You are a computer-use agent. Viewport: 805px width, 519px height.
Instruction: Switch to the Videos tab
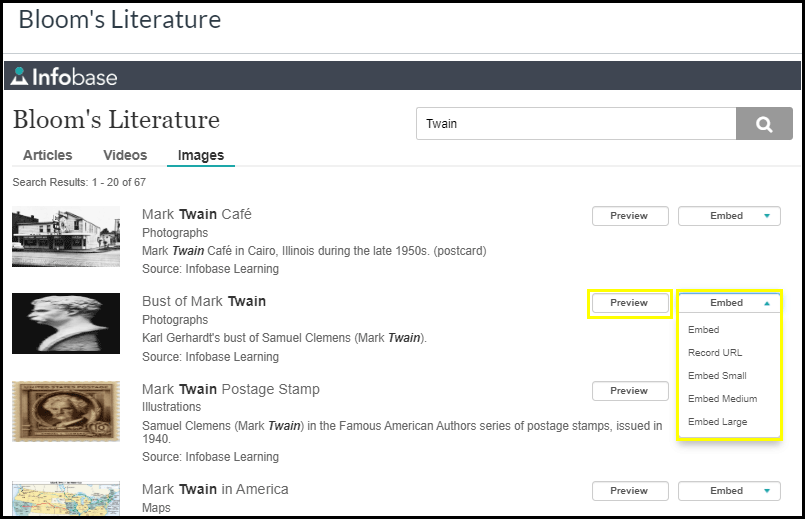[x=125, y=155]
